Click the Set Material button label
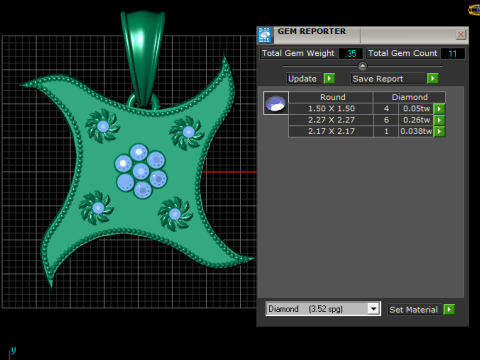 point(414,310)
